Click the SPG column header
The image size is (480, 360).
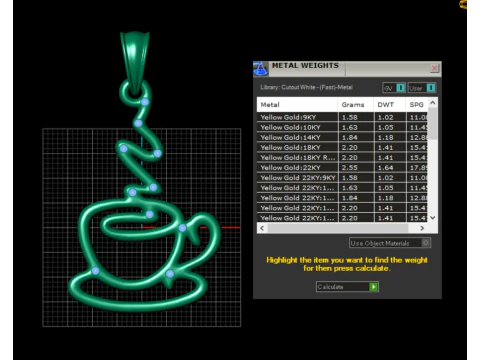pos(416,105)
